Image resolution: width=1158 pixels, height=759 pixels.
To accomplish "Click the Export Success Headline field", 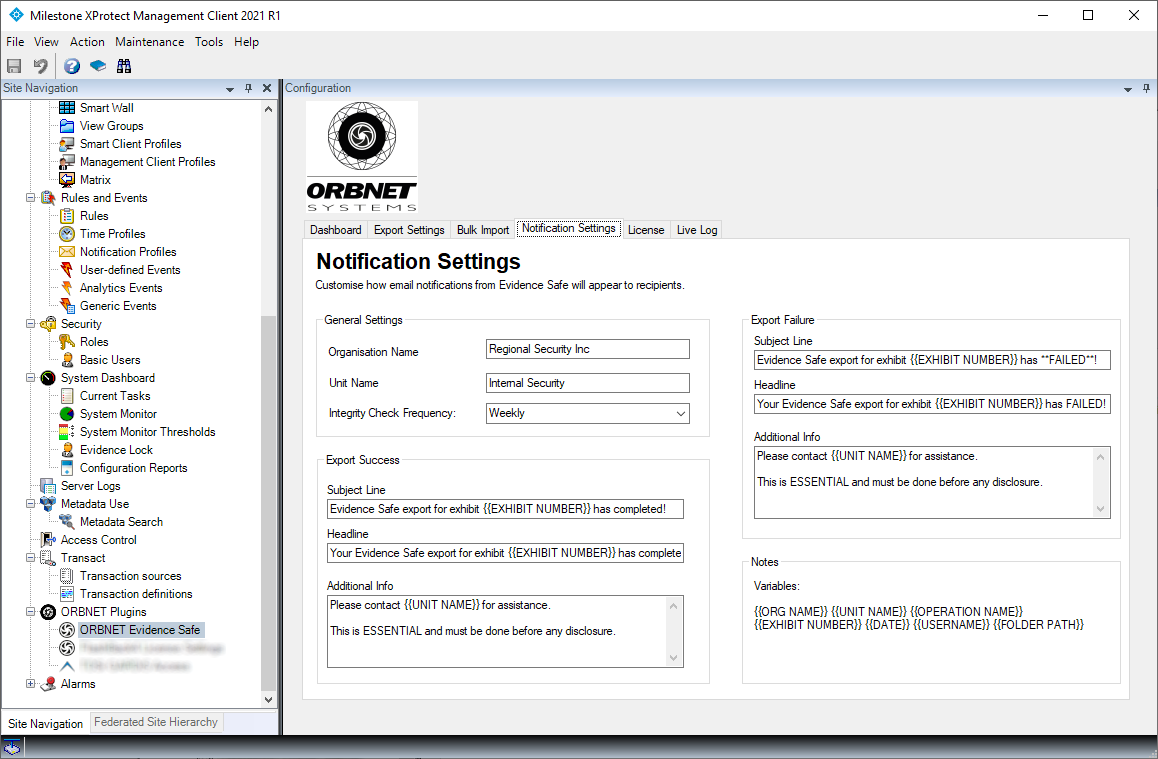I will coord(505,553).
